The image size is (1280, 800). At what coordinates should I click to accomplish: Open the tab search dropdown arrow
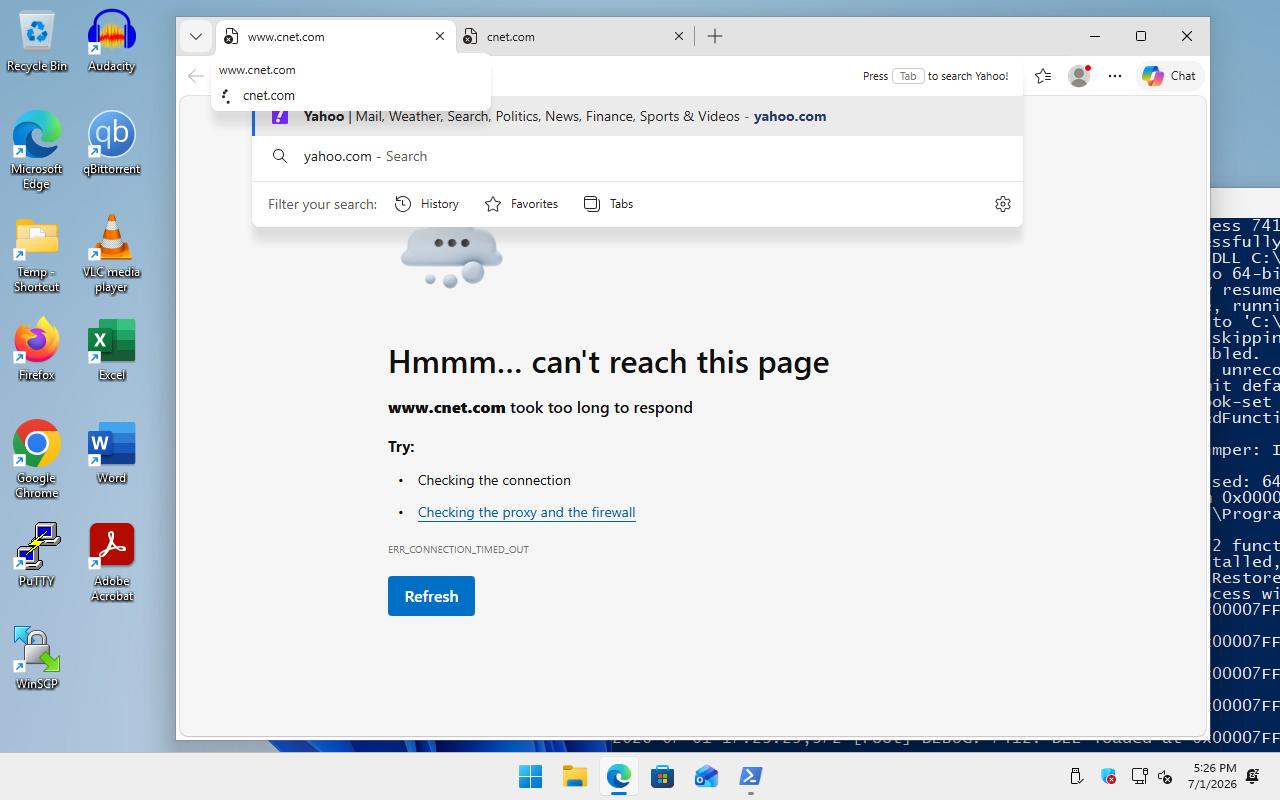pos(196,36)
